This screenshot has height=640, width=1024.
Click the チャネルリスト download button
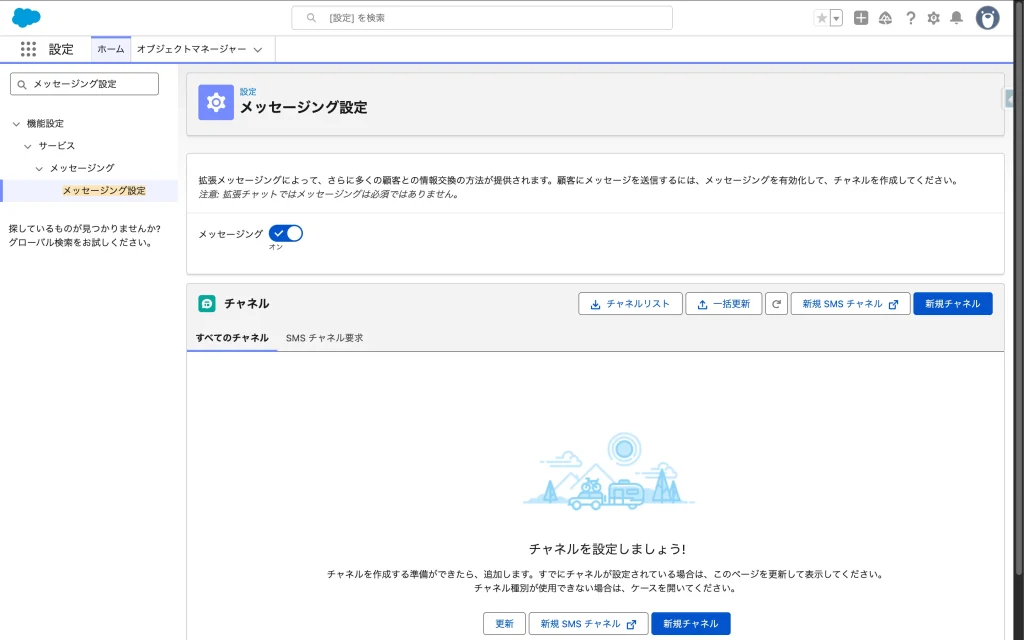click(x=630, y=304)
